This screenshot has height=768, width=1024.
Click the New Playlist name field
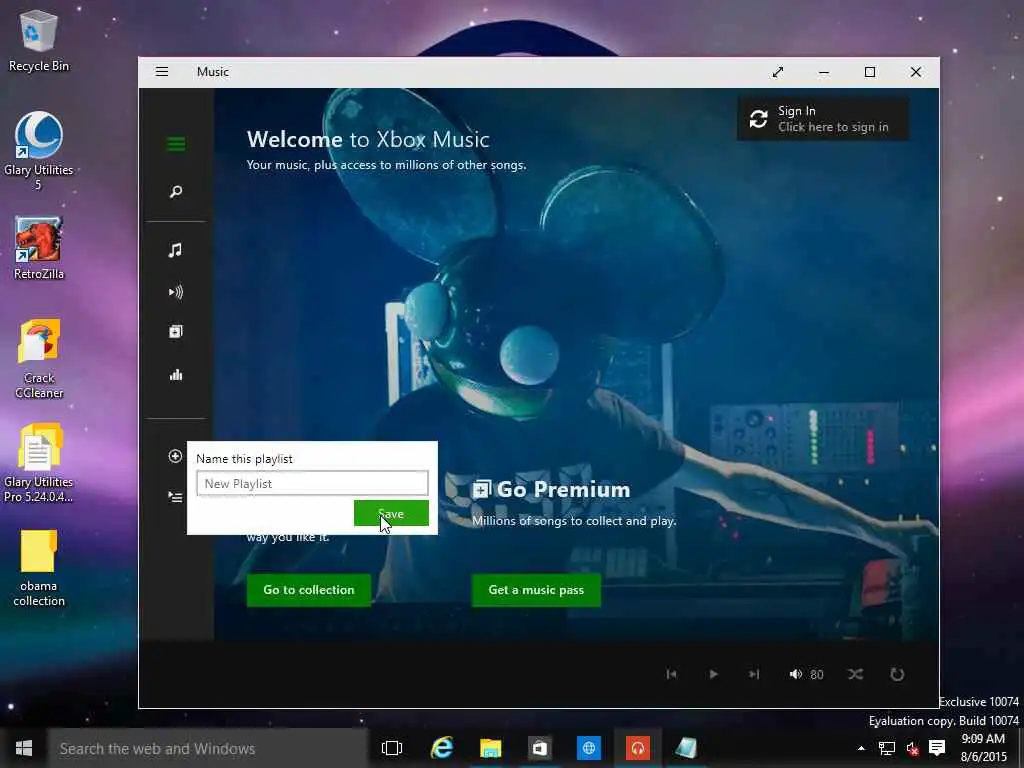coord(312,483)
